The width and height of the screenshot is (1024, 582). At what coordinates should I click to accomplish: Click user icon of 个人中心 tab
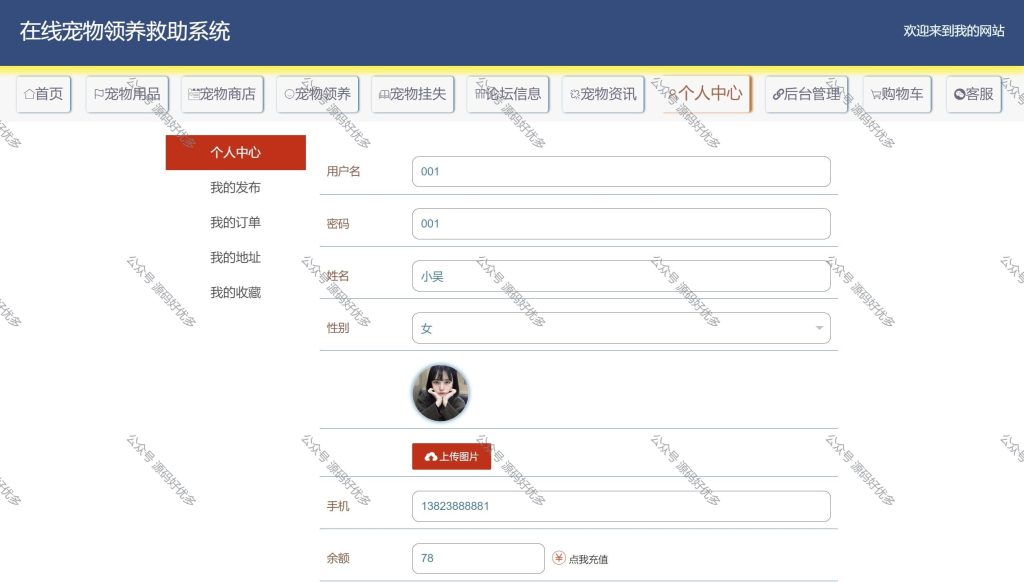(x=673, y=94)
